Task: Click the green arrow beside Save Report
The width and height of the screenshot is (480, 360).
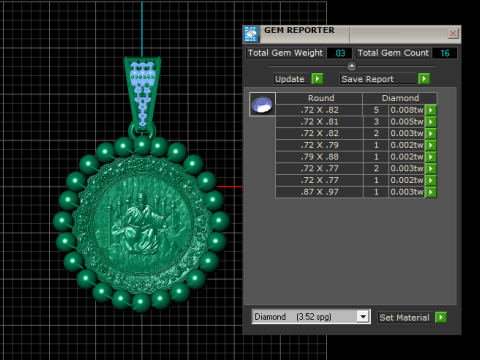Action: [x=424, y=79]
